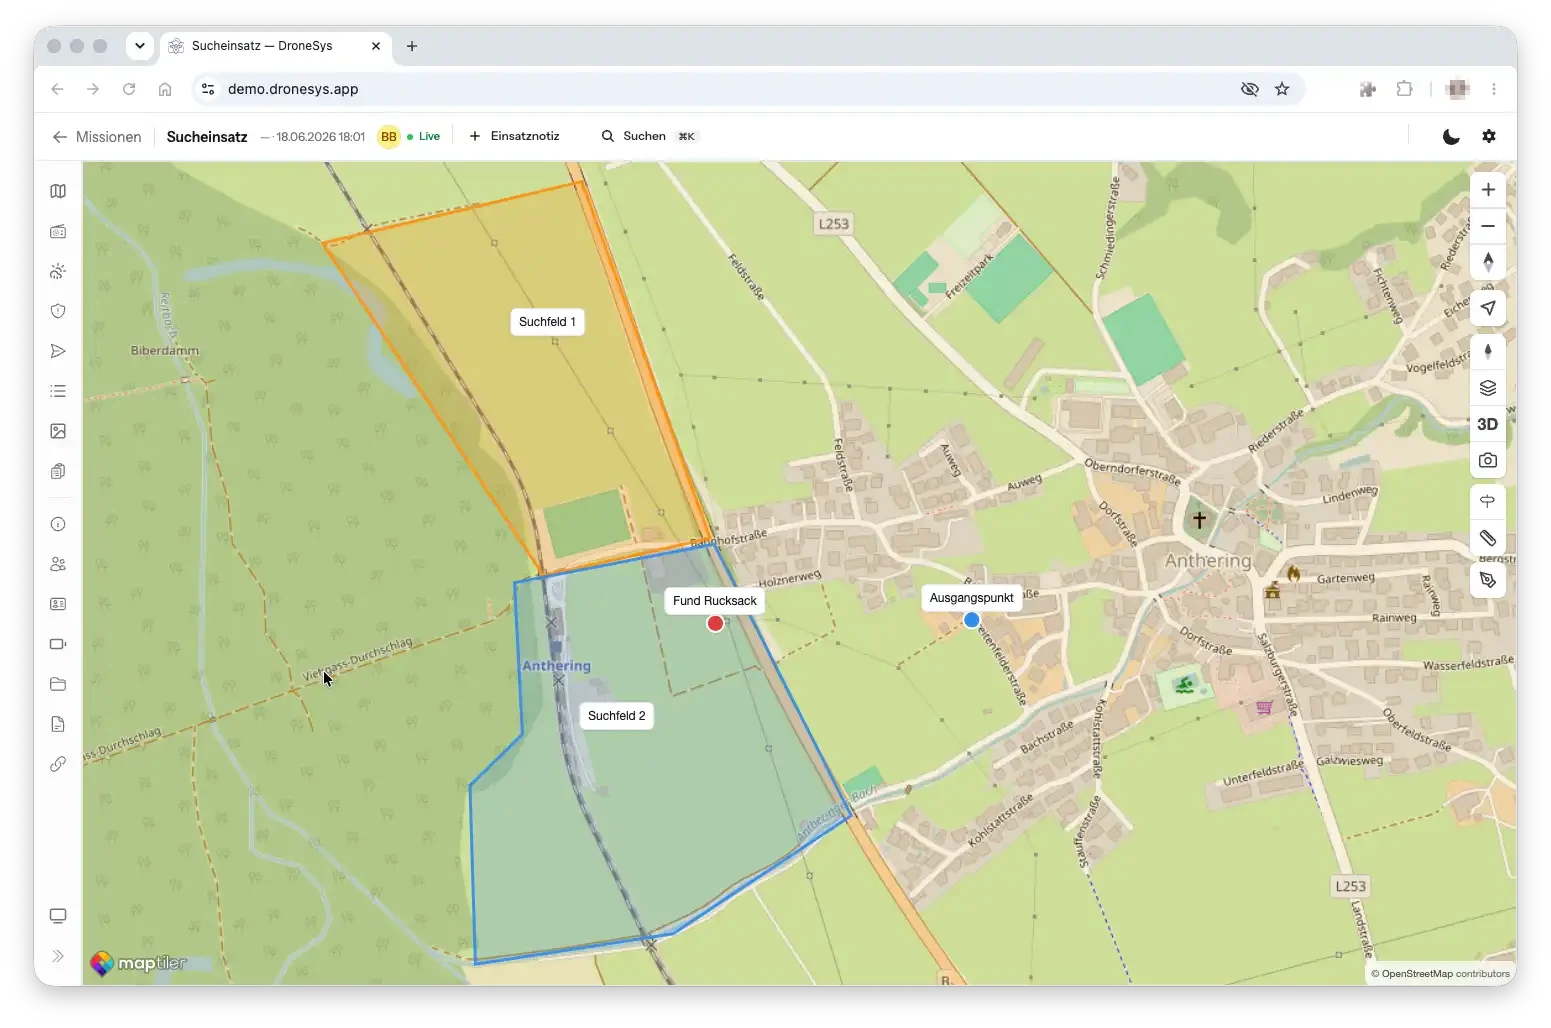Open the info circle sidebar icon
The height and width of the screenshot is (1028, 1551).
(x=58, y=524)
